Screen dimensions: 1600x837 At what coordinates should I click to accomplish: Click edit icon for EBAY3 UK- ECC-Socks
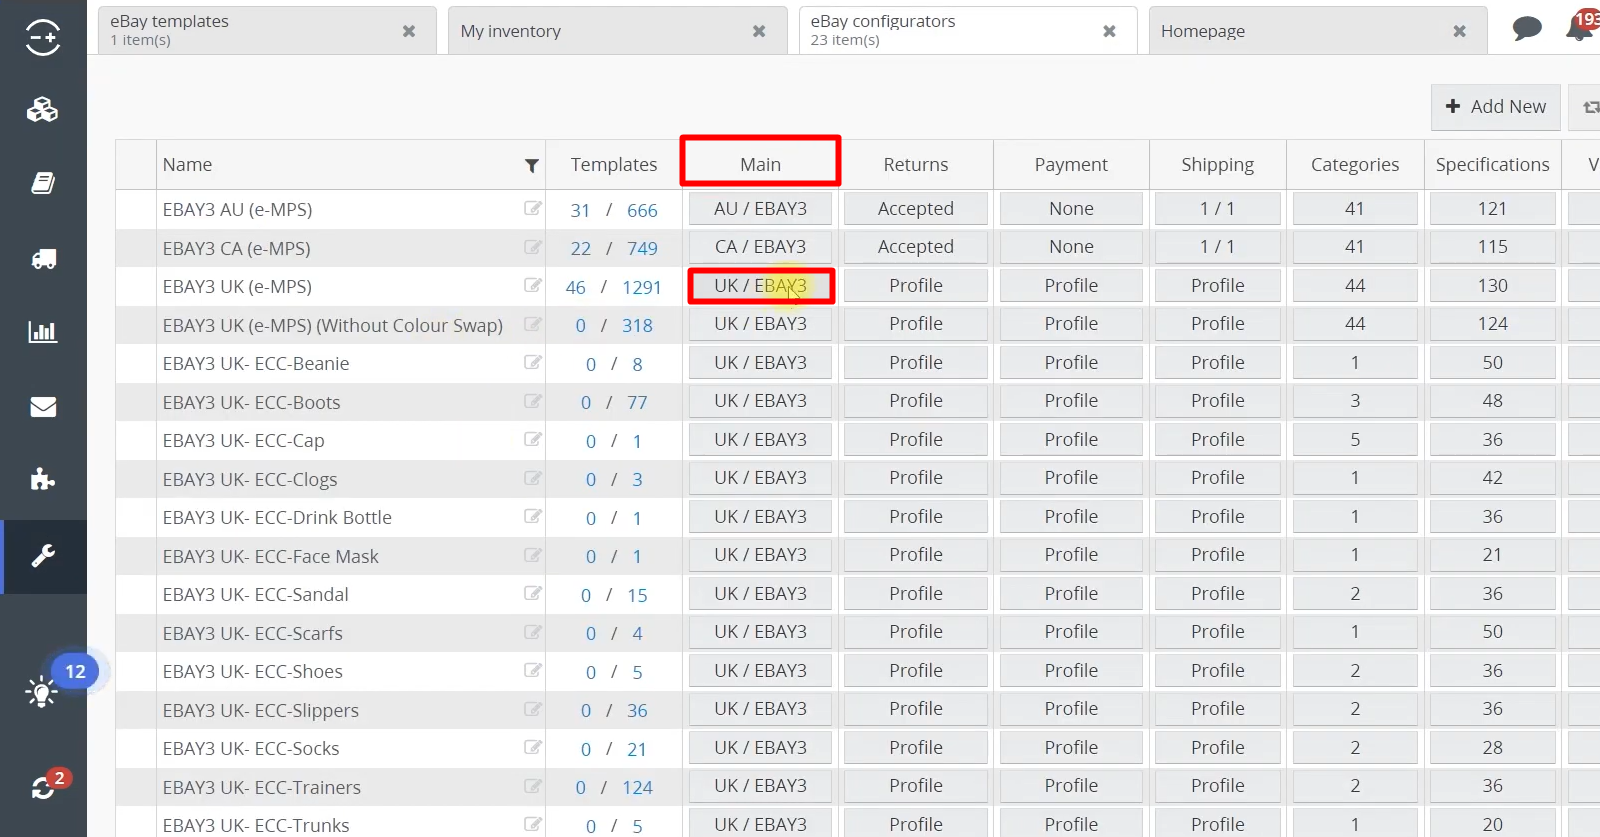click(x=533, y=747)
